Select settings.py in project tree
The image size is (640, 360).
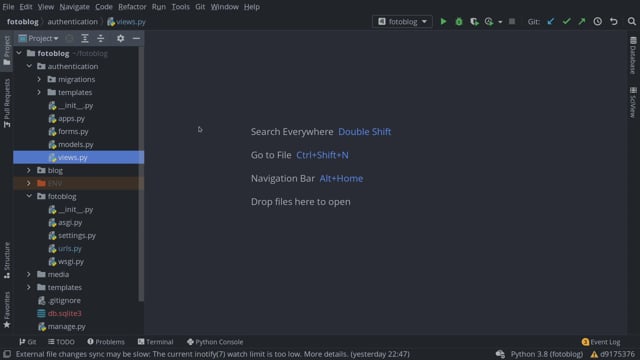coord(77,236)
